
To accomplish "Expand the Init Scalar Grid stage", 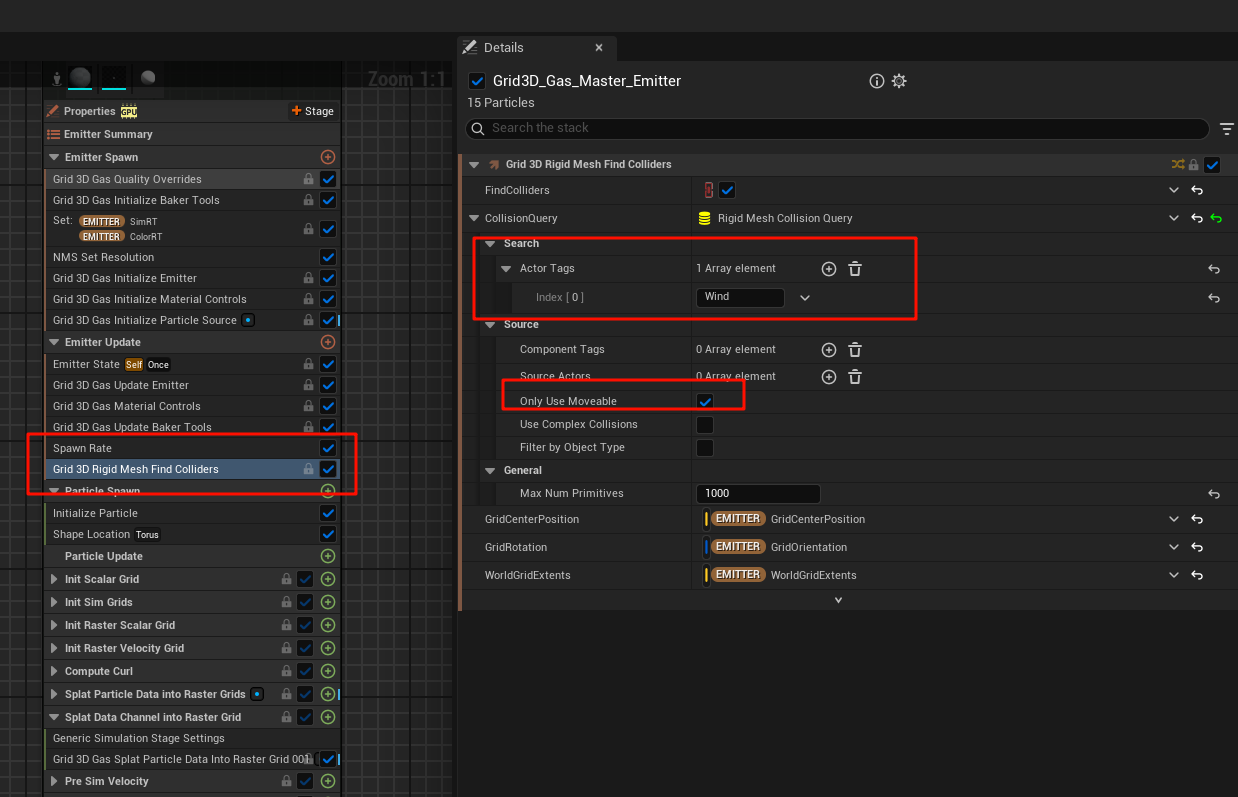I will tap(54, 579).
